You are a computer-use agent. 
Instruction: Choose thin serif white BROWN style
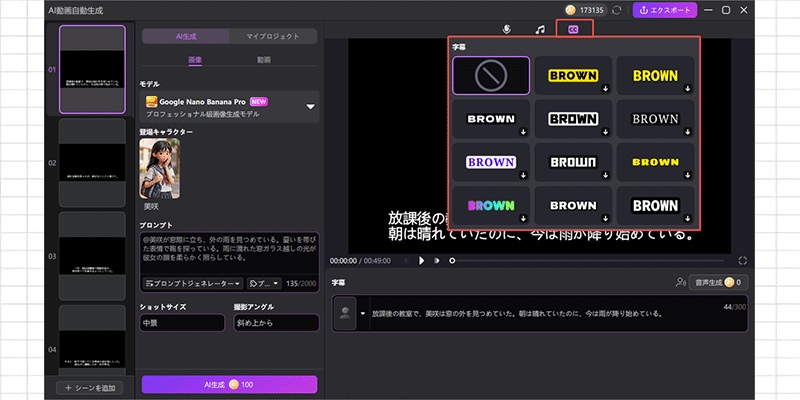click(656, 119)
